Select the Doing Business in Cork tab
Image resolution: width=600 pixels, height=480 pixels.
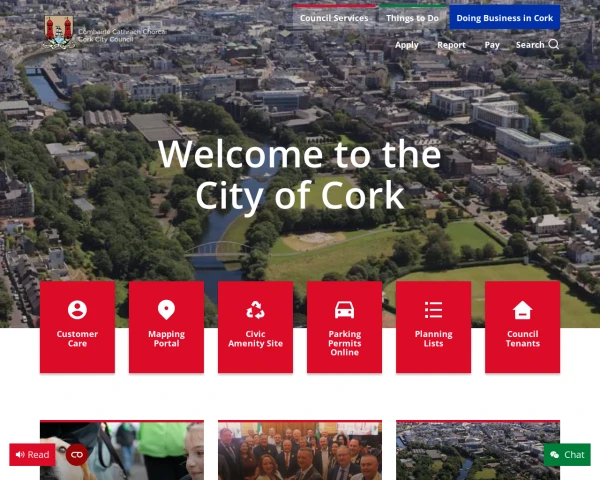tap(504, 18)
